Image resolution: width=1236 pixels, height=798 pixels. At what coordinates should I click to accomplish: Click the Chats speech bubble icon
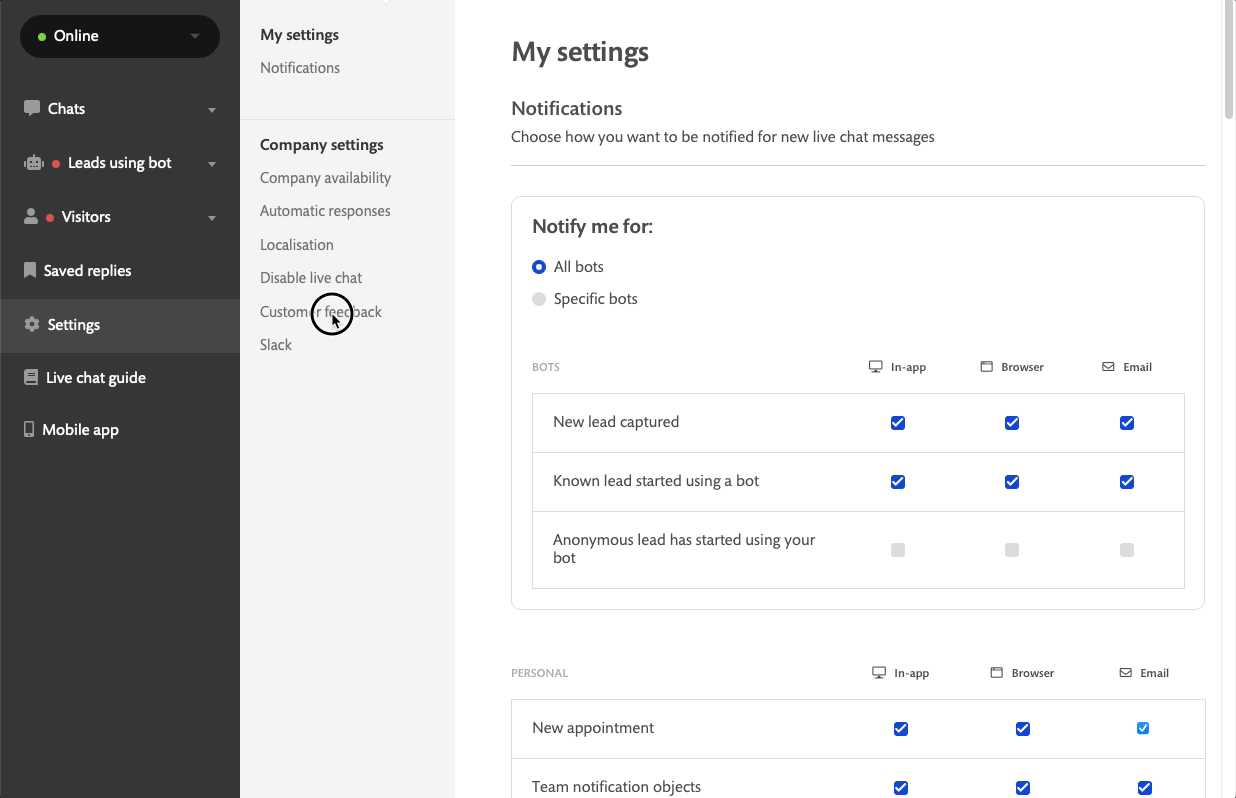32,108
